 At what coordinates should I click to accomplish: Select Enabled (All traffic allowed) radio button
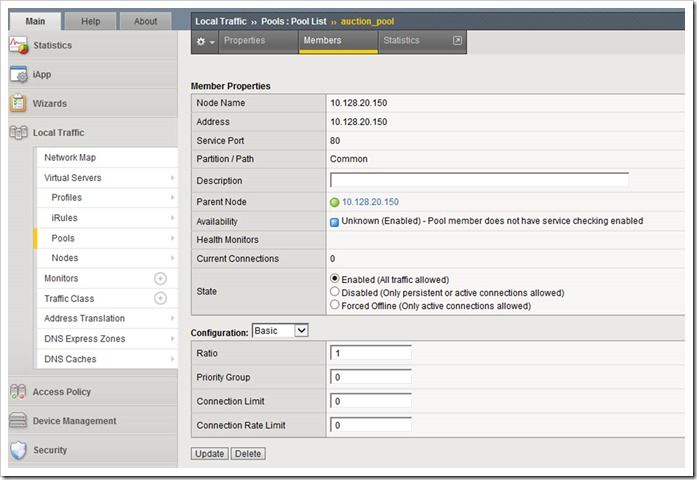pyautogui.click(x=335, y=279)
